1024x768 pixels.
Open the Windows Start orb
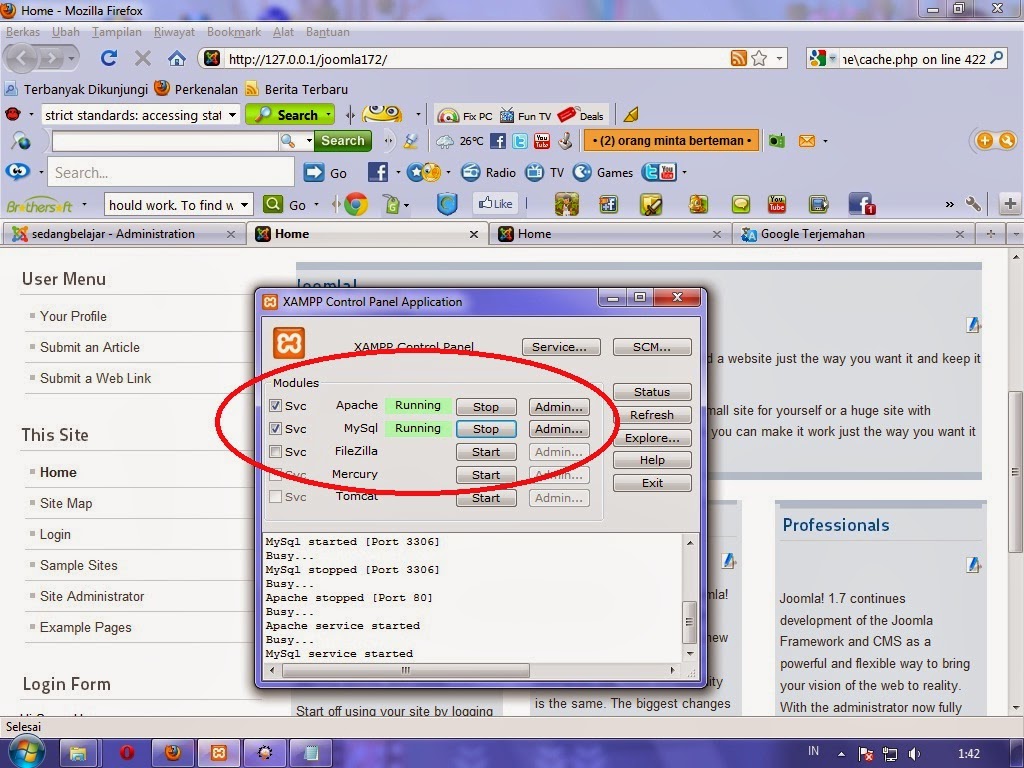coord(26,752)
